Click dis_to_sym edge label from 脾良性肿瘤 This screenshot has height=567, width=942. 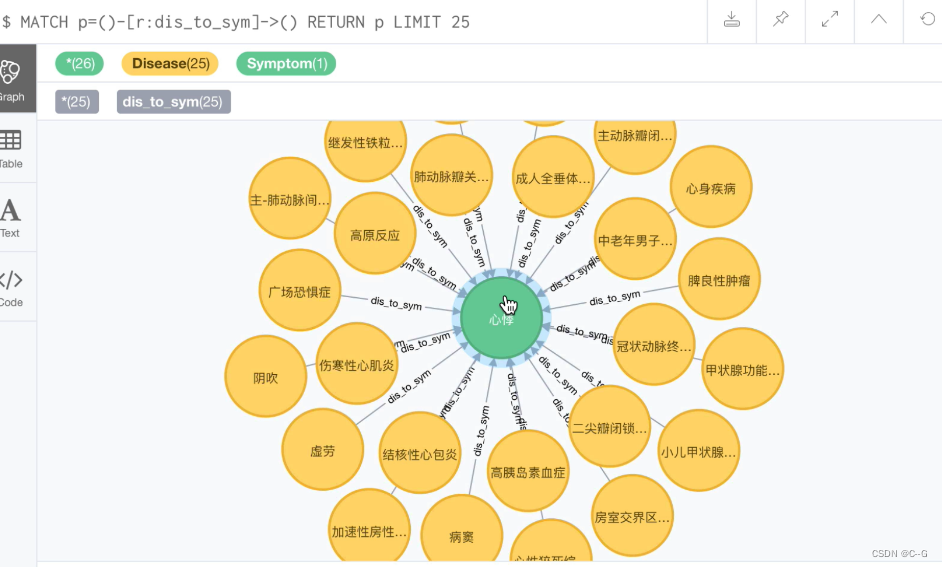click(615, 297)
